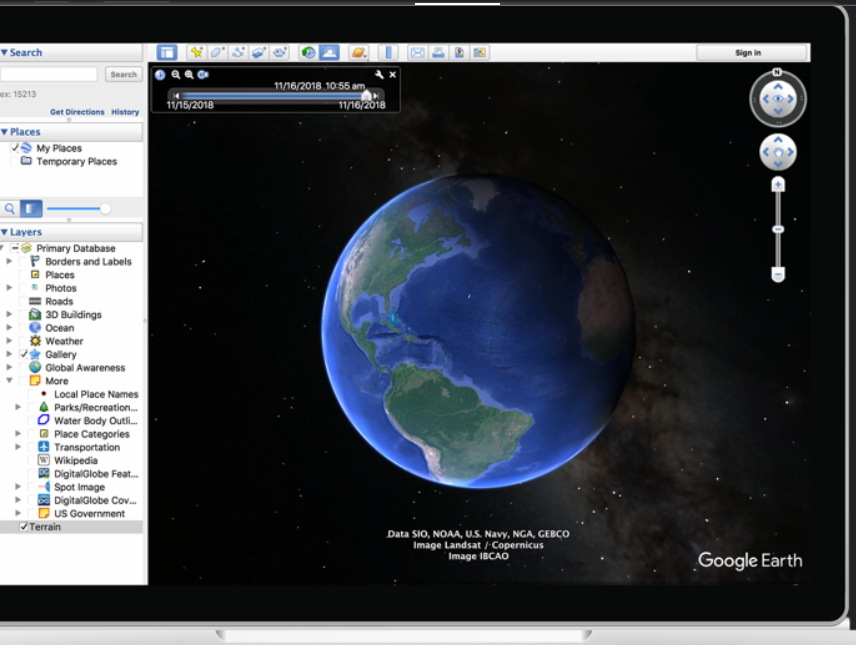Select the Spot Image layer row

click(71, 487)
